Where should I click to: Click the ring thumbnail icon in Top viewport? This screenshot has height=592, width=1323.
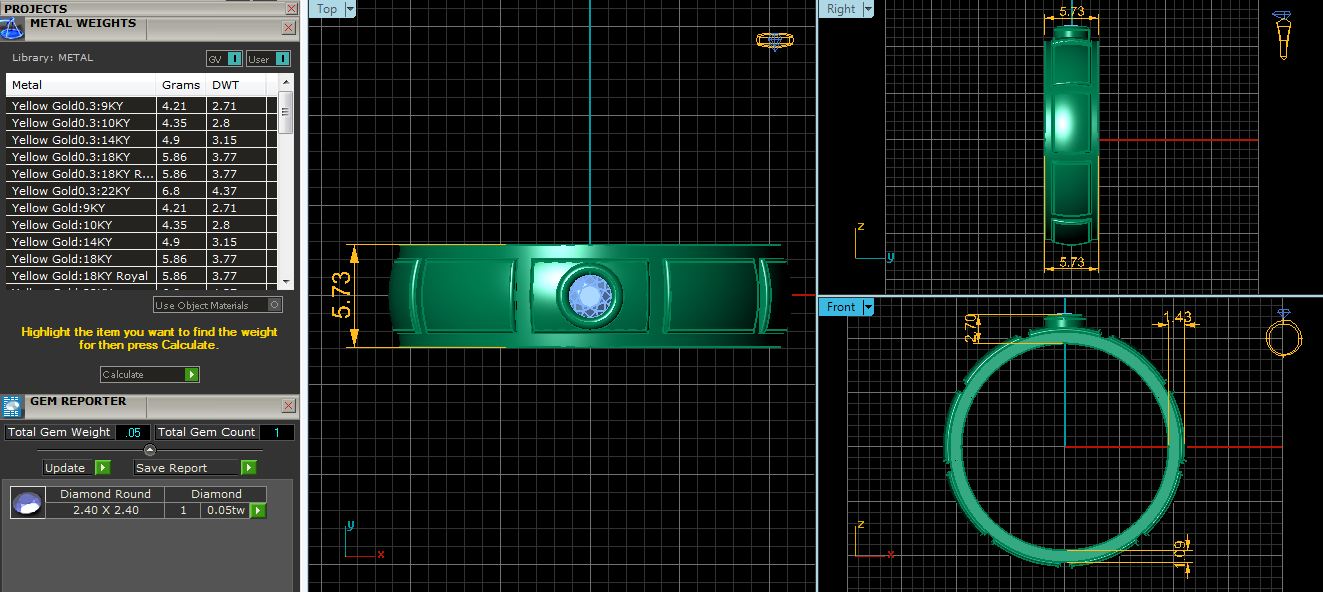[x=774, y=41]
